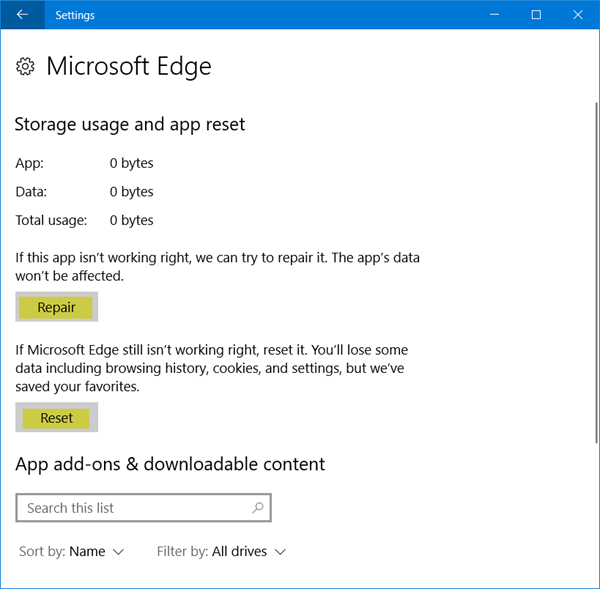
Task: Click the Microsoft Edge page heading
Action: coord(129,67)
